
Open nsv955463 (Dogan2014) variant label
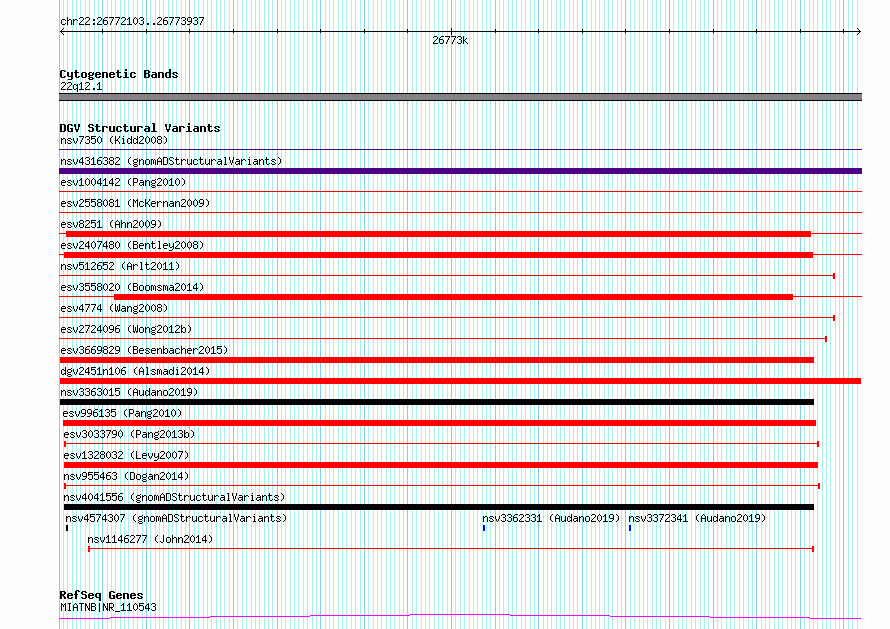[126, 476]
